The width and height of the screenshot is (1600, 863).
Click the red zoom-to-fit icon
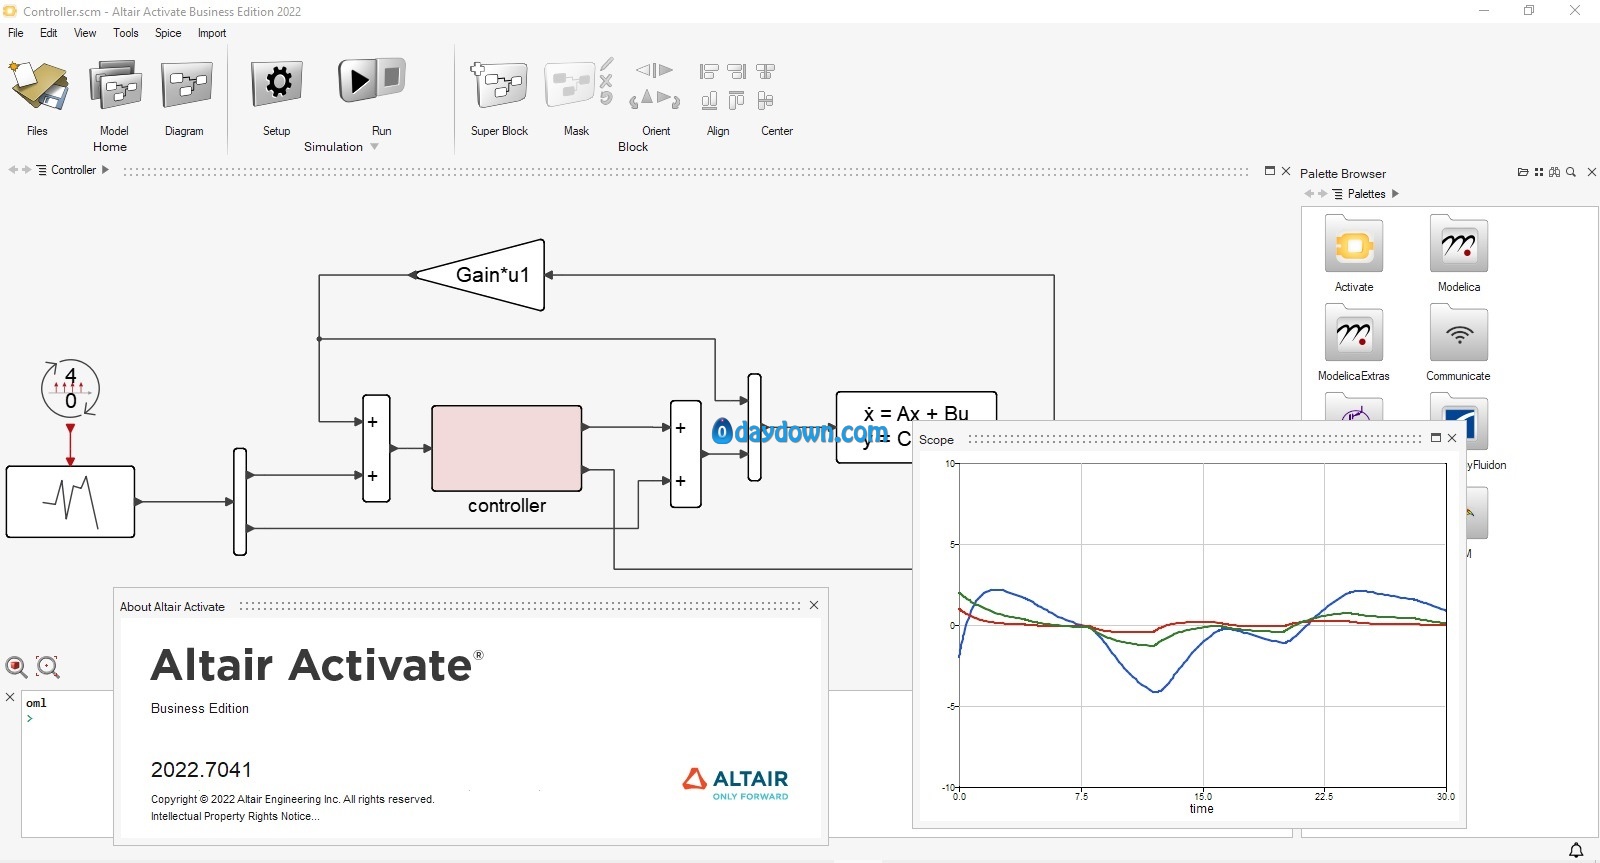point(16,667)
